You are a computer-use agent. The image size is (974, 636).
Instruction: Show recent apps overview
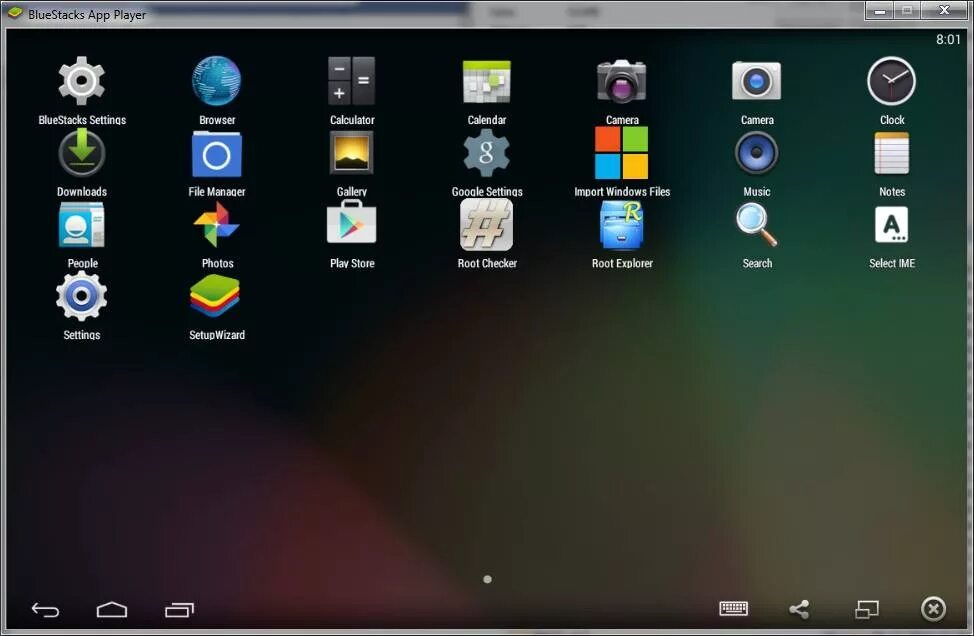(x=180, y=610)
